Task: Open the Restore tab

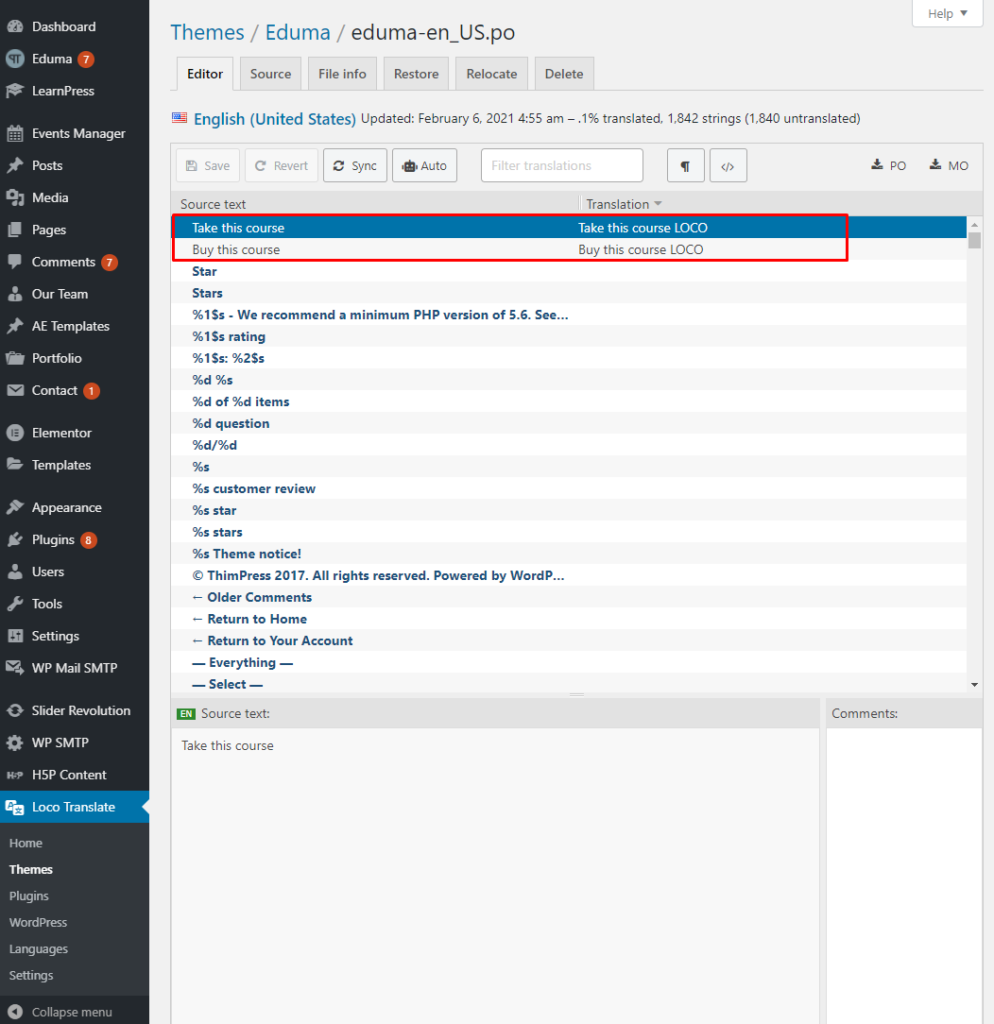Action: click(x=416, y=73)
